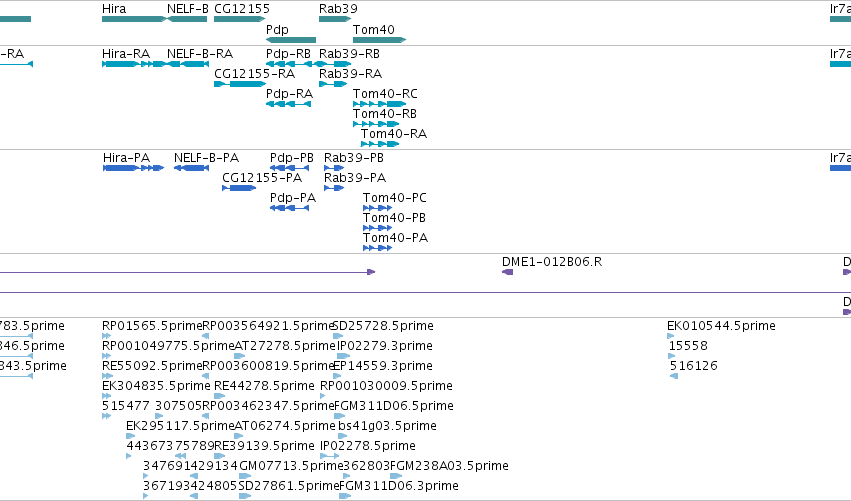Click the Tom40-PB protein feature
This screenshot has height=501, width=851.
377,229
